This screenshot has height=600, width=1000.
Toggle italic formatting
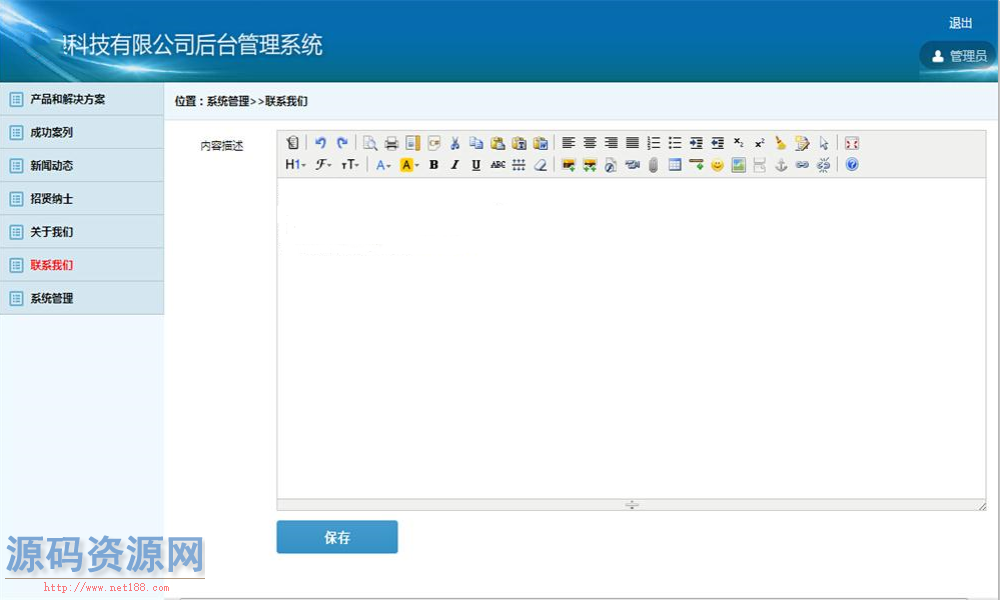coord(455,165)
